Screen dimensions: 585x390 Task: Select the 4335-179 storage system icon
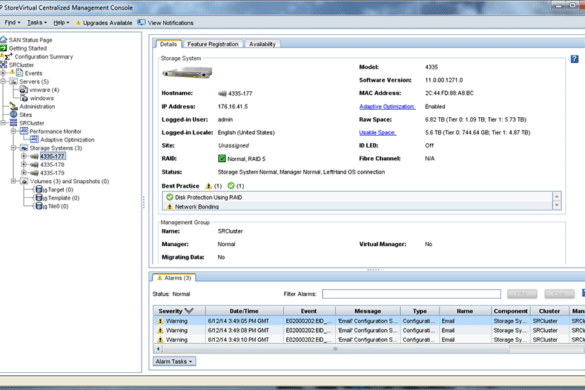pyautogui.click(x=34, y=173)
